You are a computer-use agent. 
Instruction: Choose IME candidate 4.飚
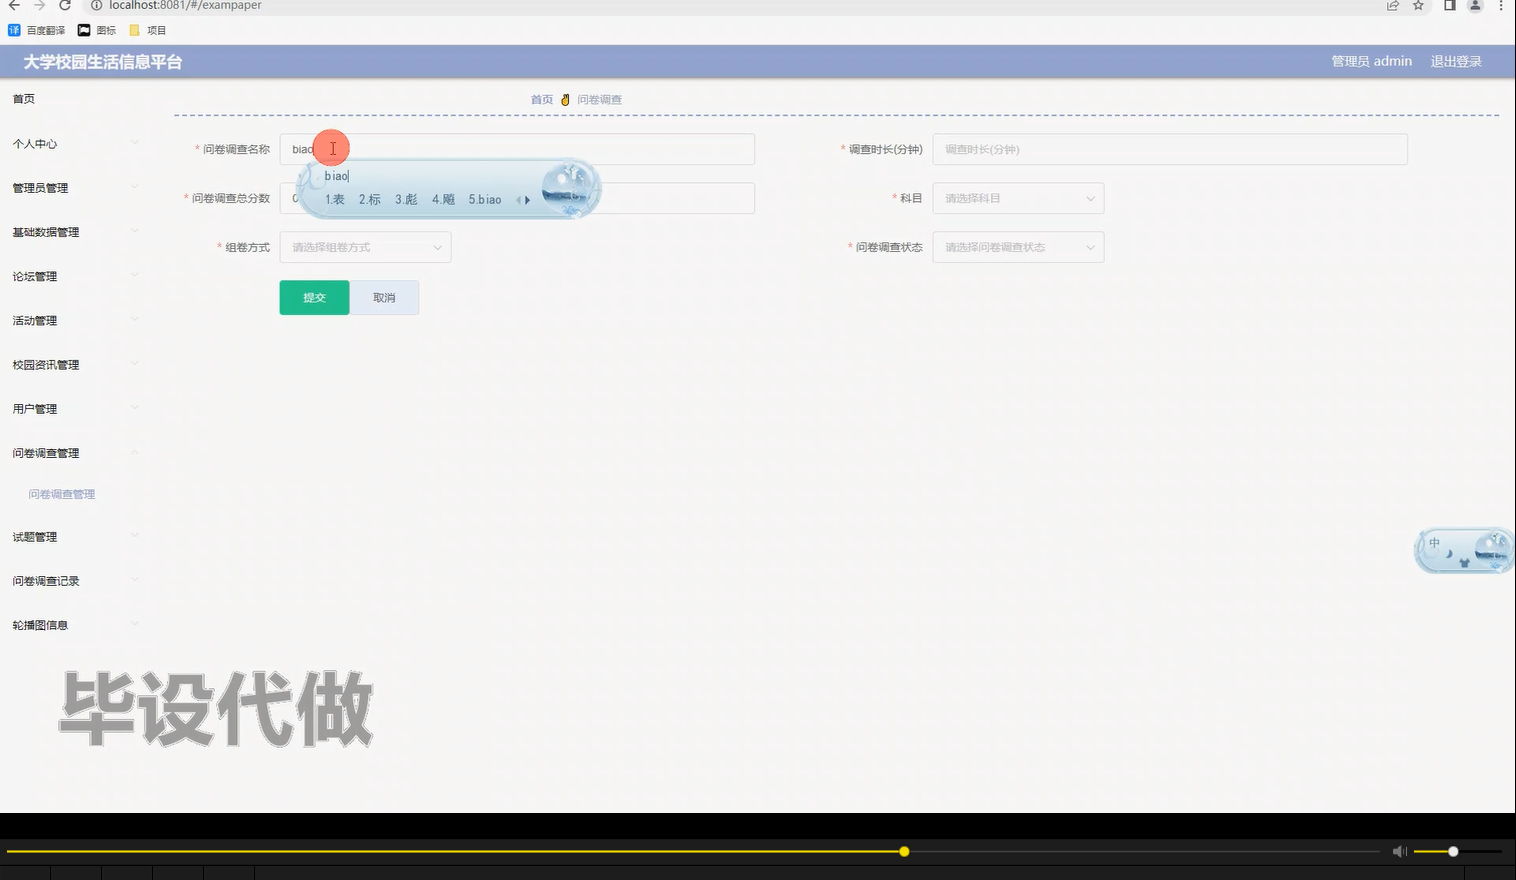[443, 200]
